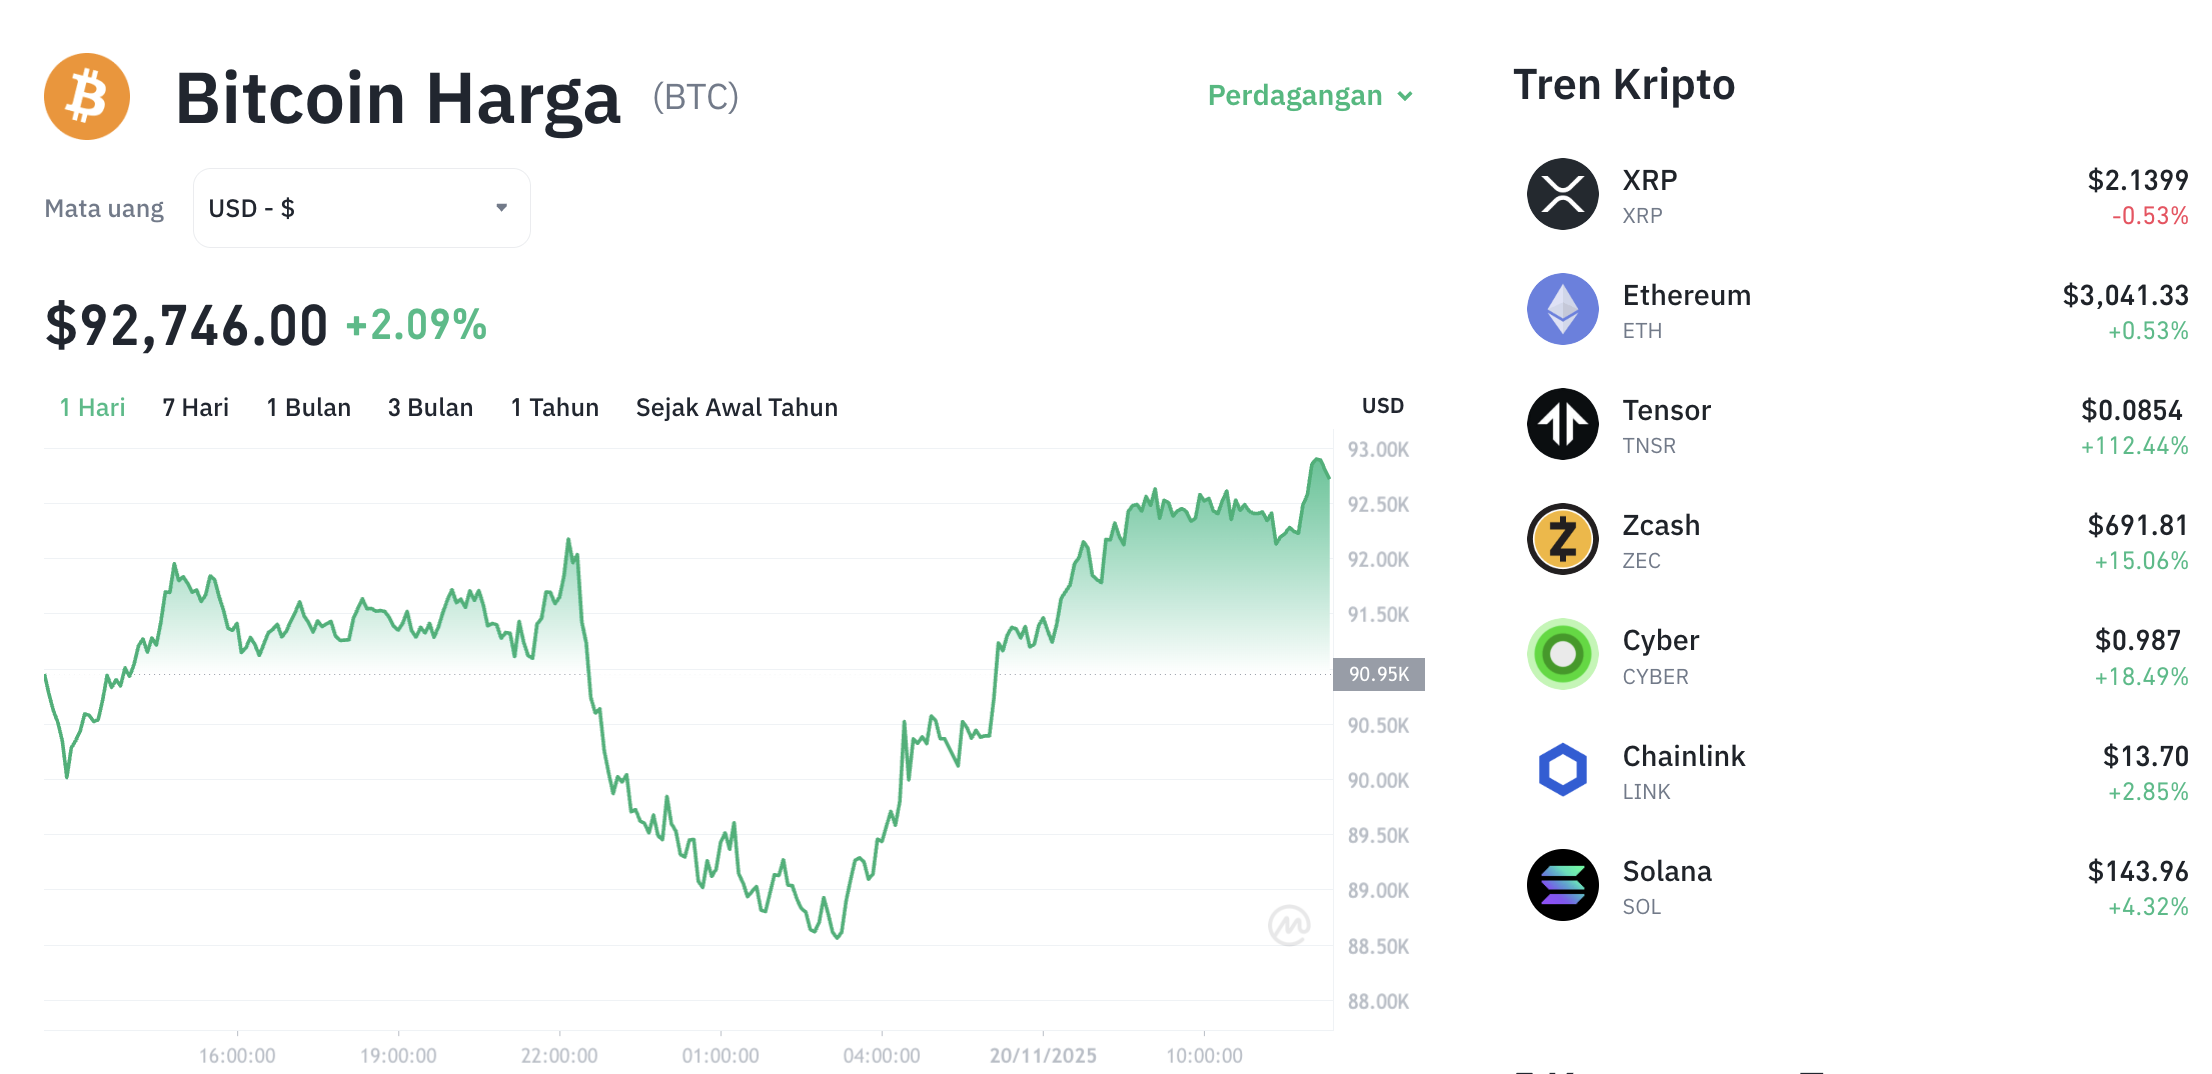Click the Bitcoin logo icon
Image resolution: width=2212 pixels, height=1074 pixels.
coord(87,96)
